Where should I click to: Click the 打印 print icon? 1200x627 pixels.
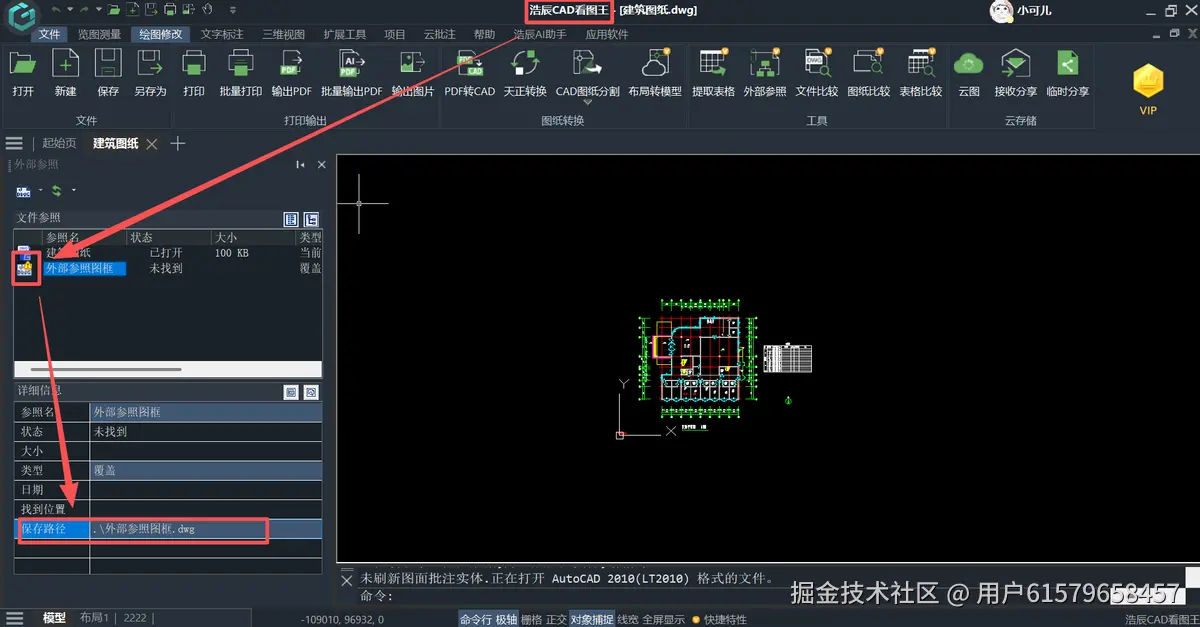click(x=194, y=64)
